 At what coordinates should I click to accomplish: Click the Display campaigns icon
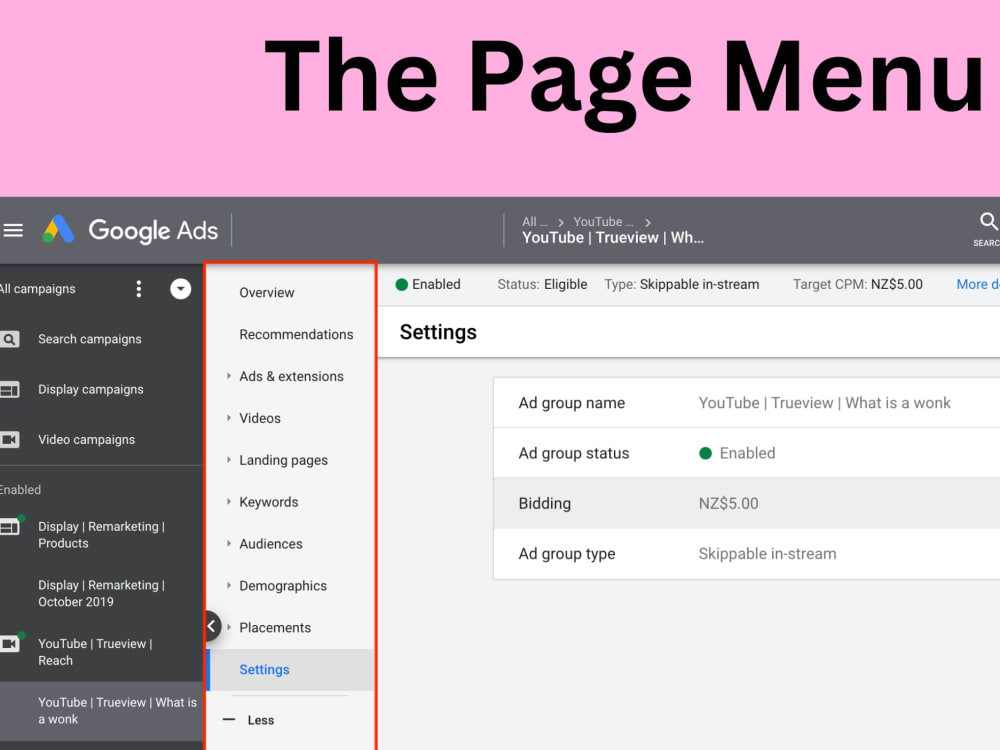click(10, 390)
